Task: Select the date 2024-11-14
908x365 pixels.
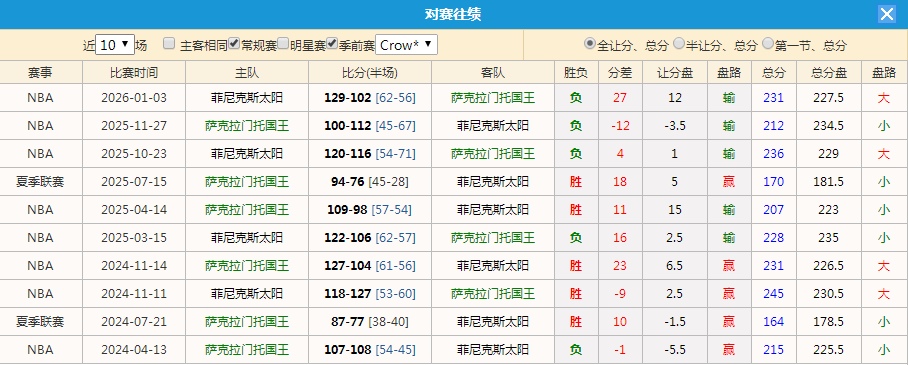Action: (134, 265)
